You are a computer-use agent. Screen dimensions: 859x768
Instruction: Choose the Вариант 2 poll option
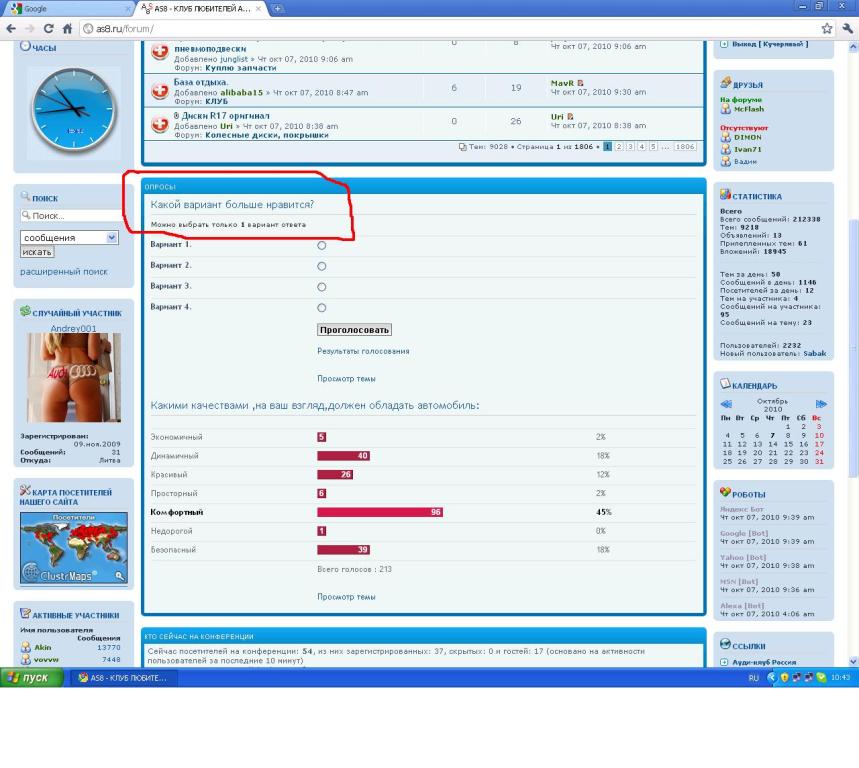click(x=321, y=266)
